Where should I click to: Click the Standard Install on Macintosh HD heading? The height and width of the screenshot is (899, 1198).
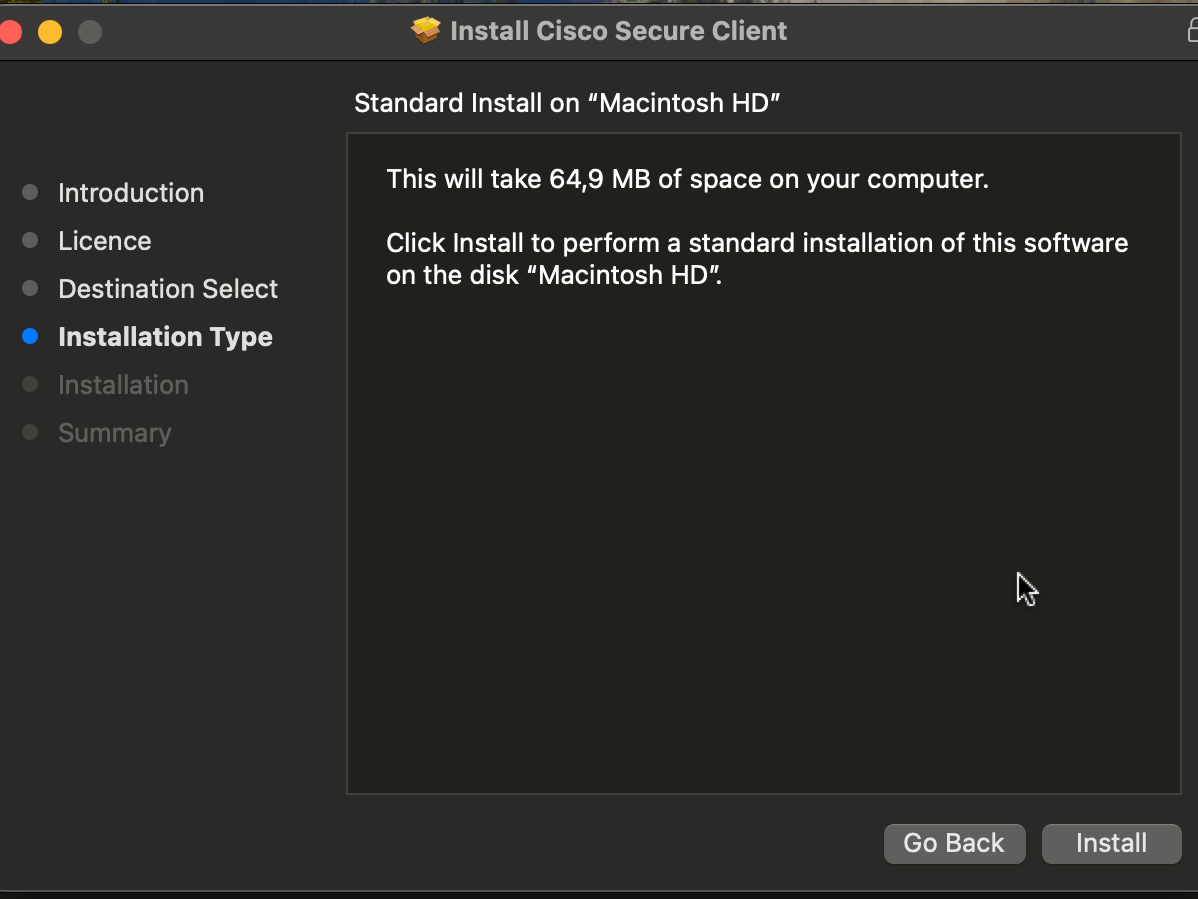(567, 103)
